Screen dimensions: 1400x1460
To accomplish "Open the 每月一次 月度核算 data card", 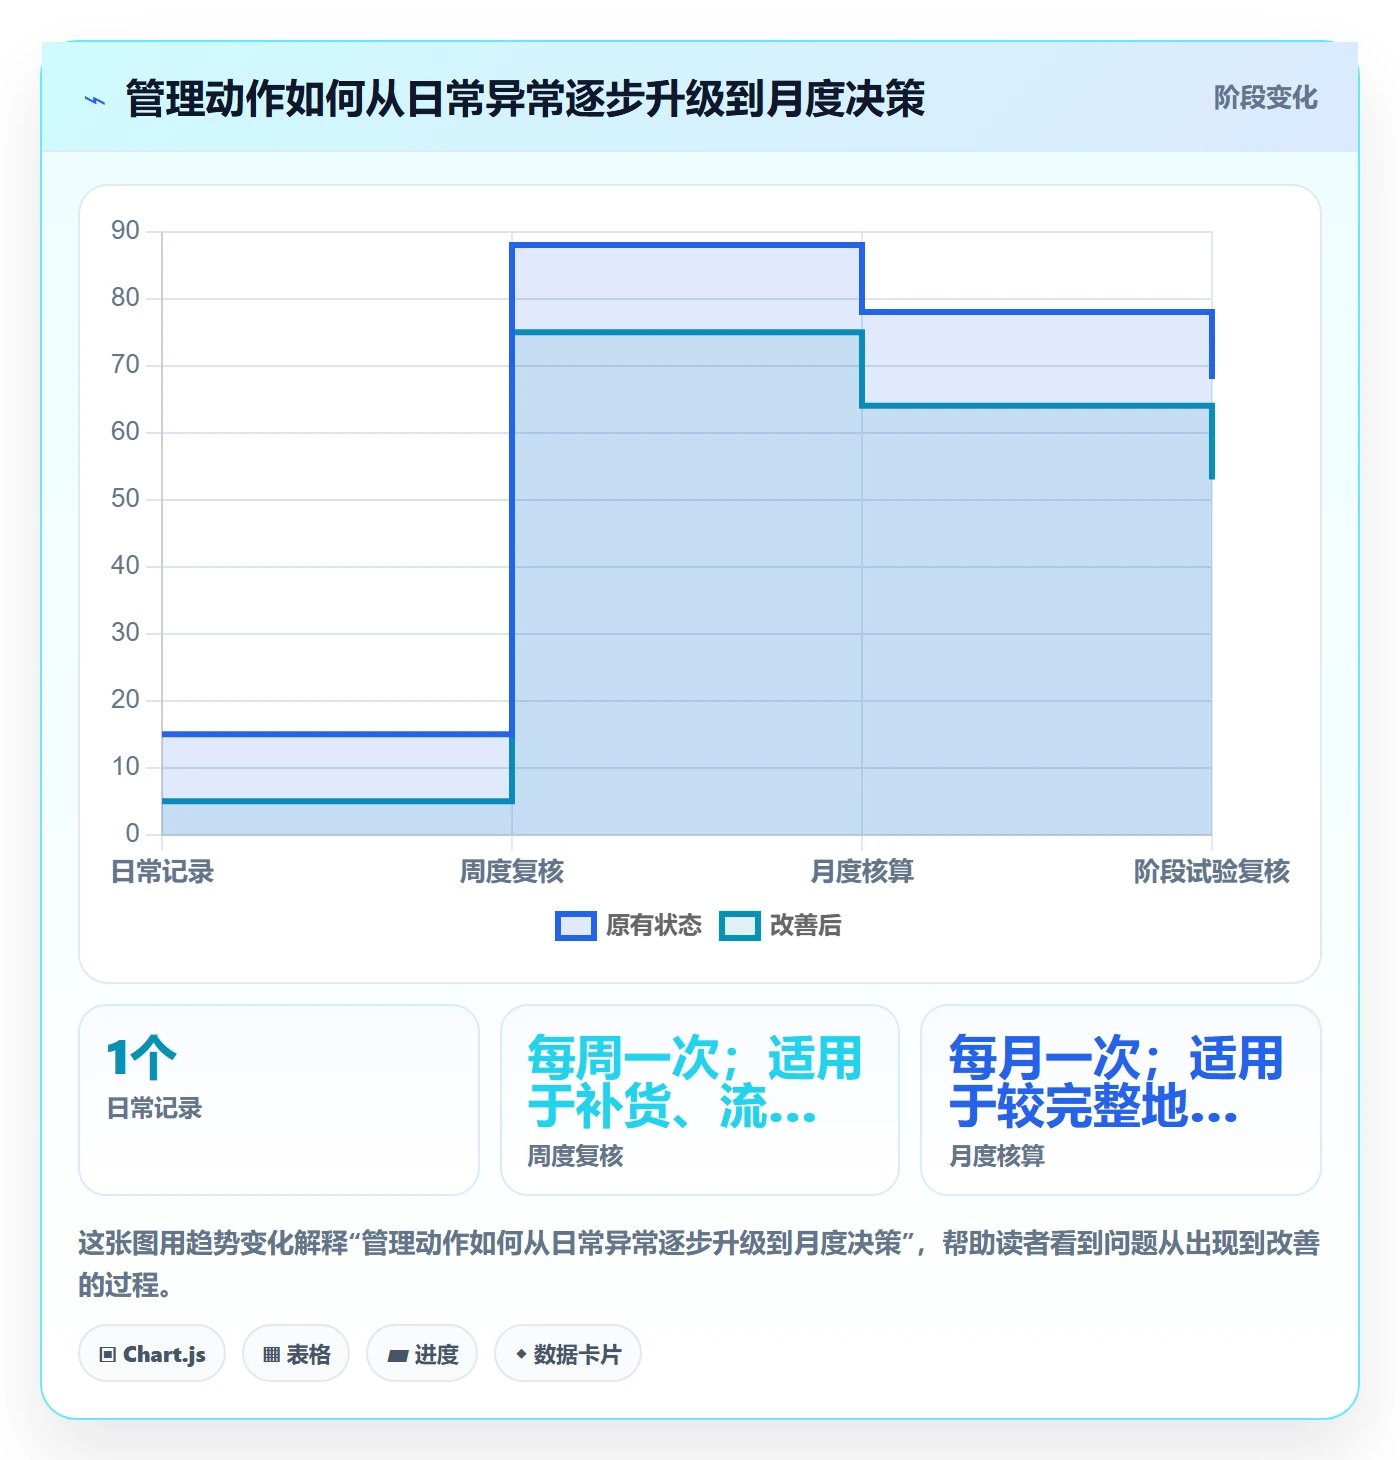I will 1121,1100.
